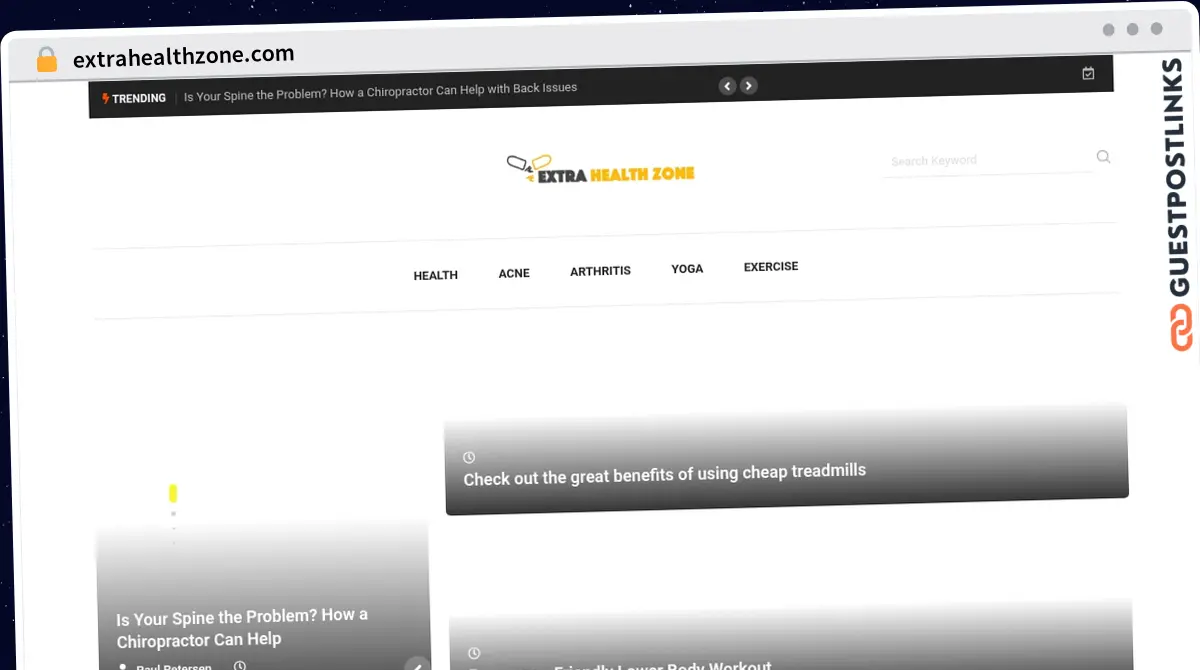Viewport: 1200px width, 670px height.
Task: Go to the Arthritis section
Action: [x=600, y=271]
